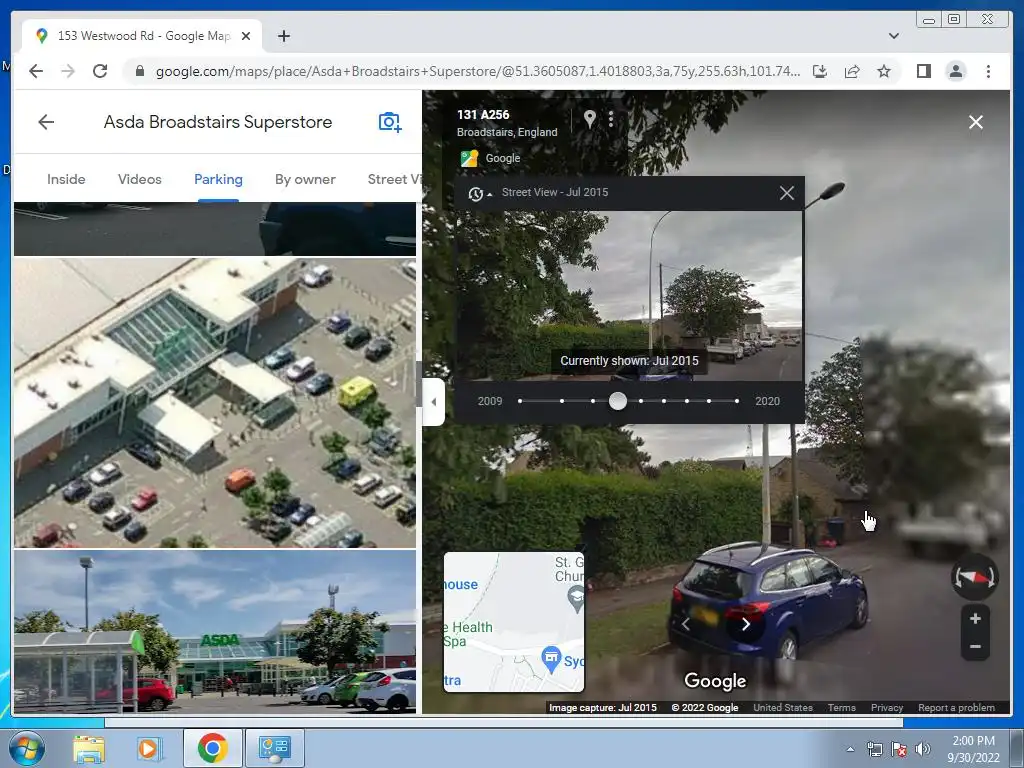This screenshot has width=1024, height=768.
Task: Open the Street View photos tab
Action: pos(394,179)
